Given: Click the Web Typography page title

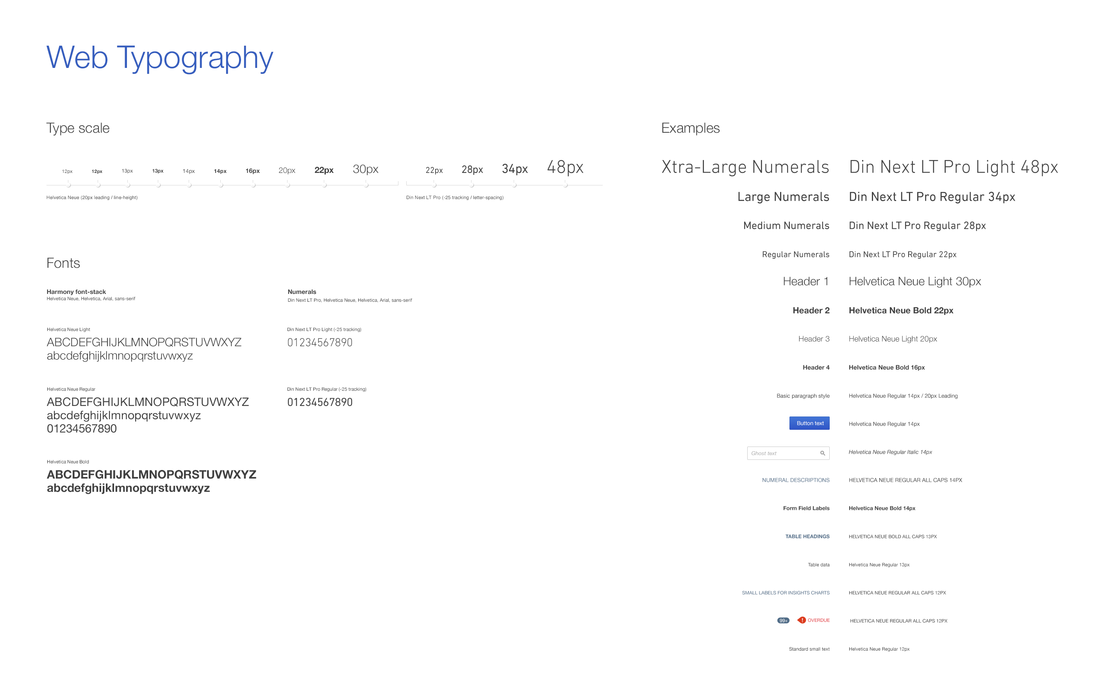Looking at the screenshot, I should tap(160, 58).
